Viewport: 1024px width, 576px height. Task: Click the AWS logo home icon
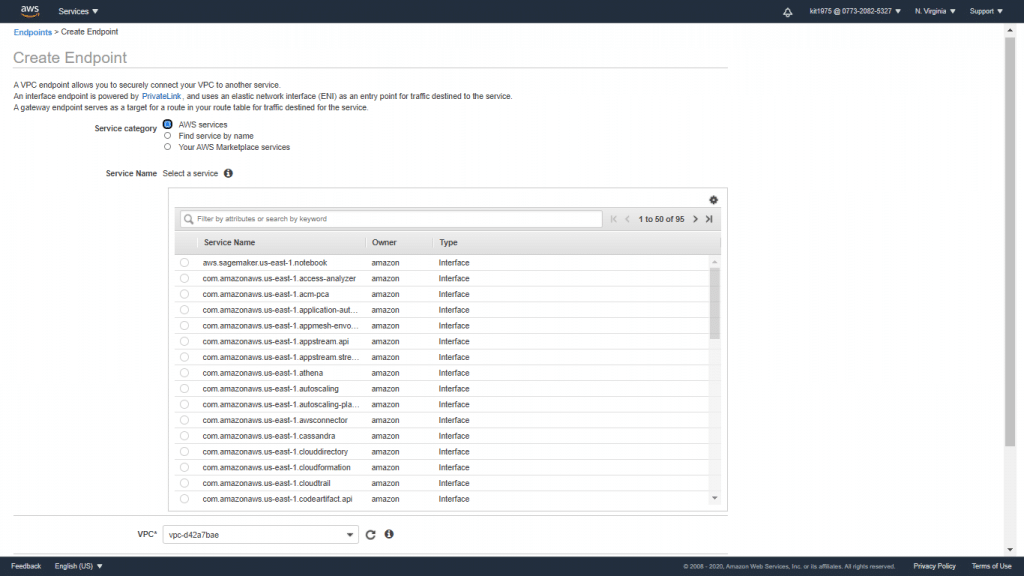[x=29, y=11]
